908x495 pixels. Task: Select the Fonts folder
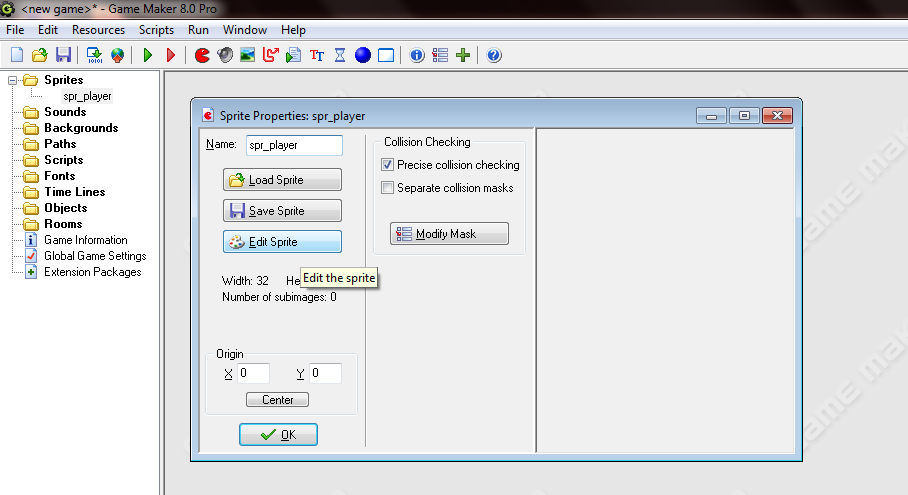(x=60, y=175)
